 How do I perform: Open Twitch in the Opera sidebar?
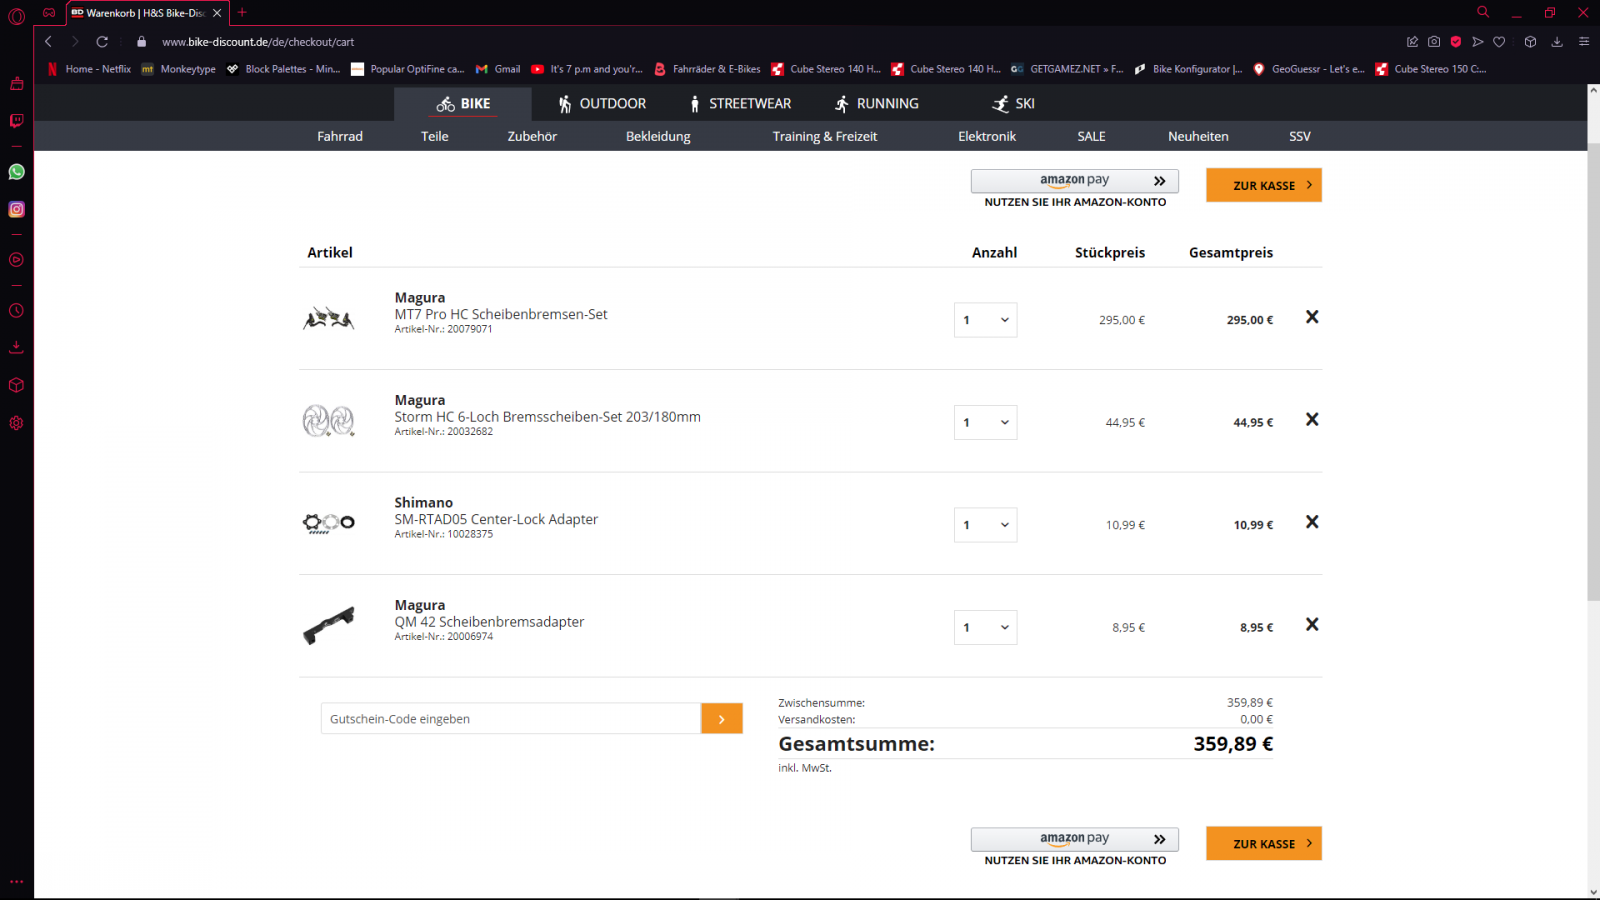click(x=16, y=121)
